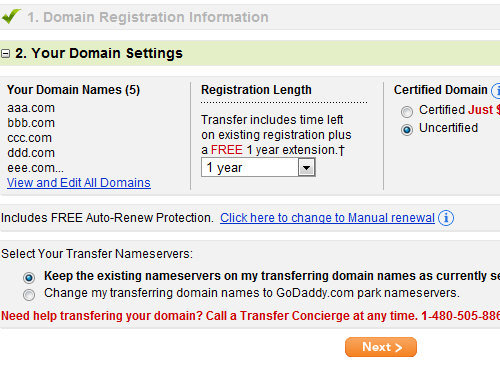
Task: Choose Keep the existing nameservers option
Action: pyautogui.click(x=29, y=277)
